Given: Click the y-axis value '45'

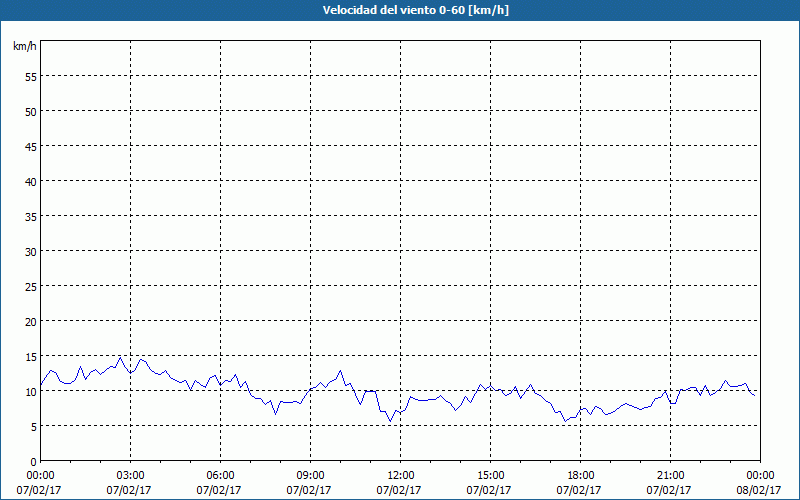Looking at the screenshot, I should (31, 146).
